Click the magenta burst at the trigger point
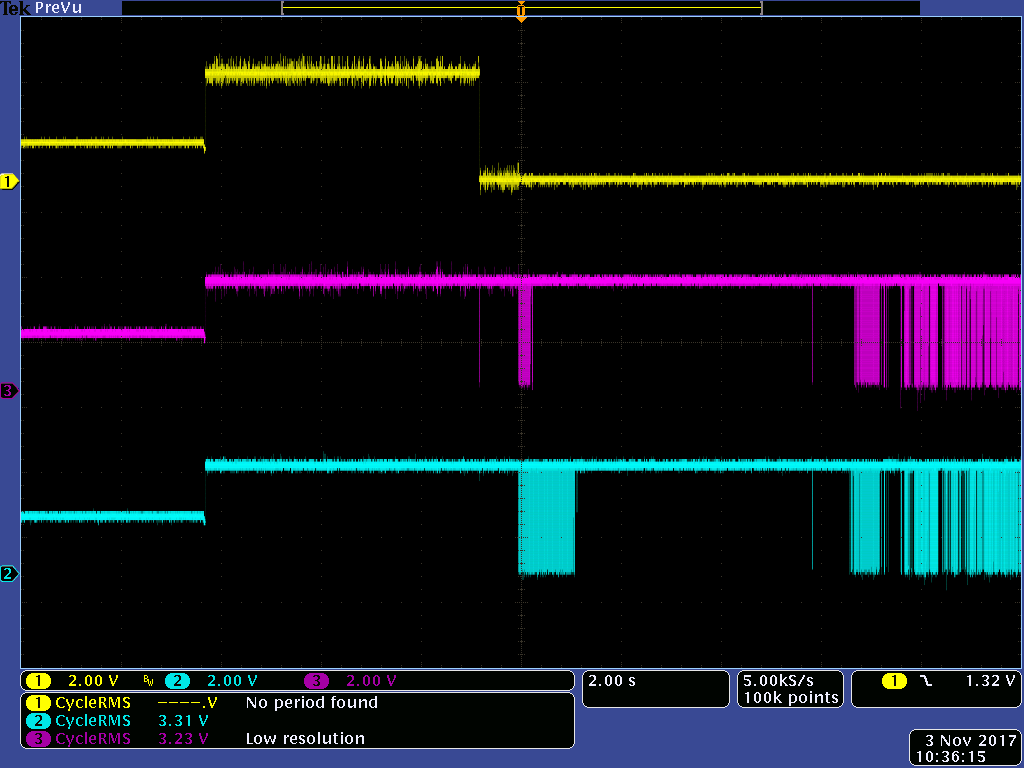 tap(525, 335)
